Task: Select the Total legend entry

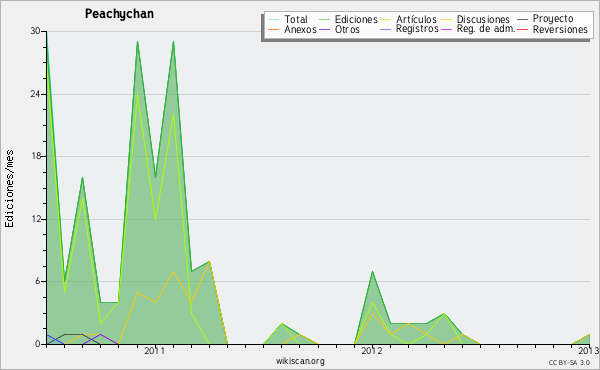Action: point(296,19)
